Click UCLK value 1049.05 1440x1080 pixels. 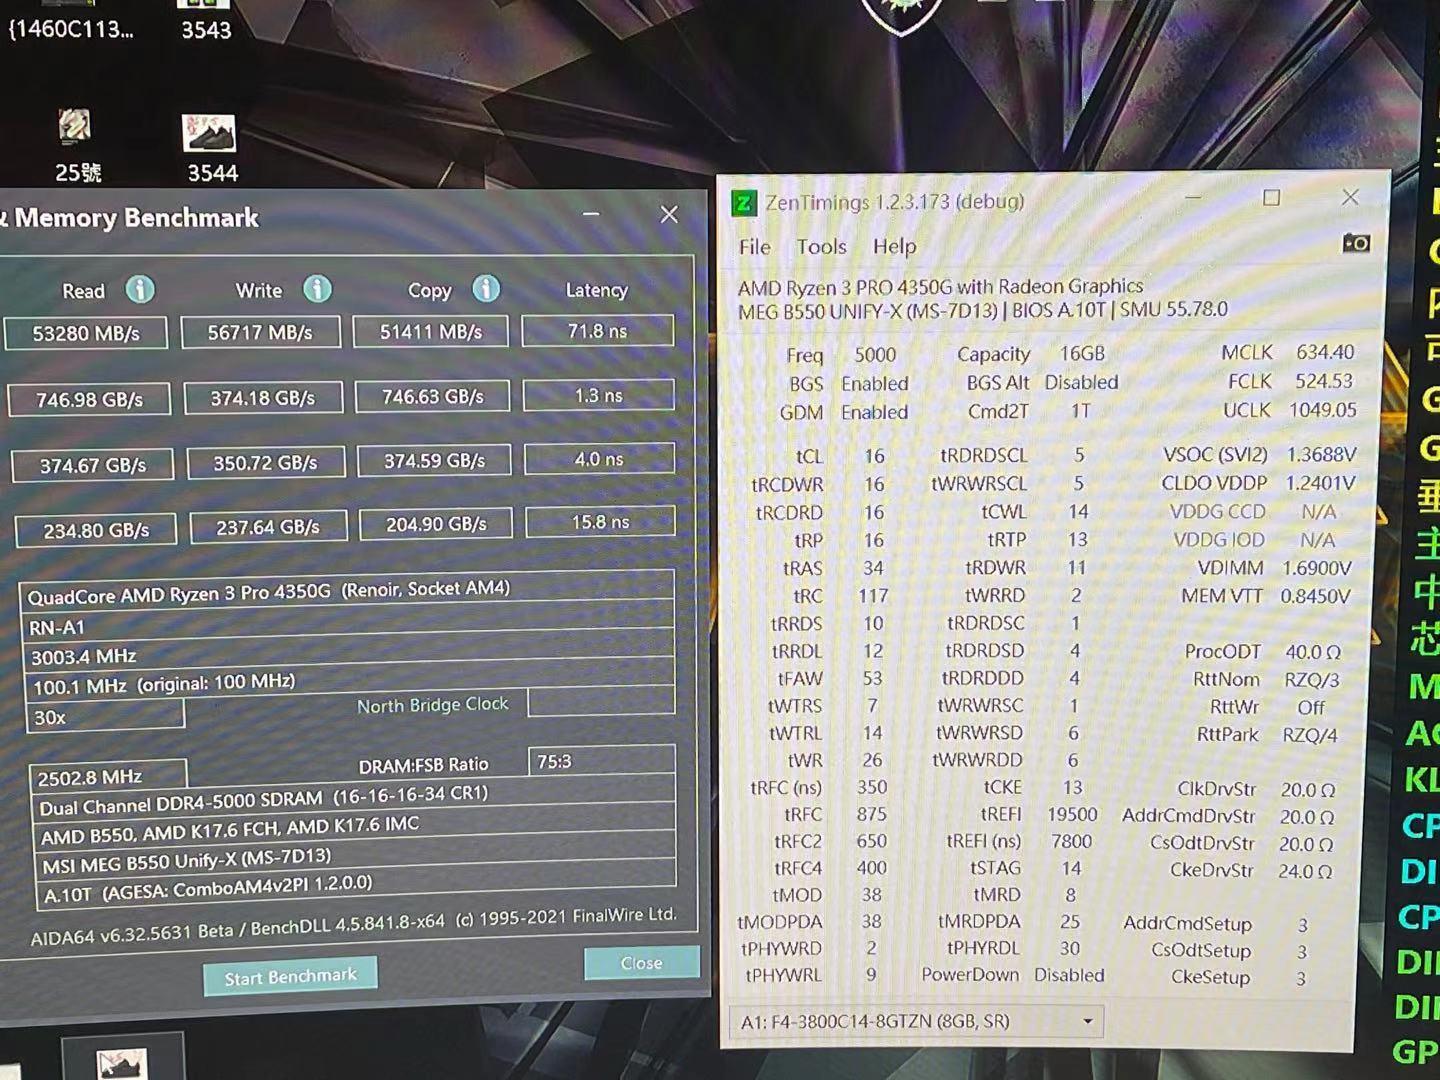point(1323,410)
